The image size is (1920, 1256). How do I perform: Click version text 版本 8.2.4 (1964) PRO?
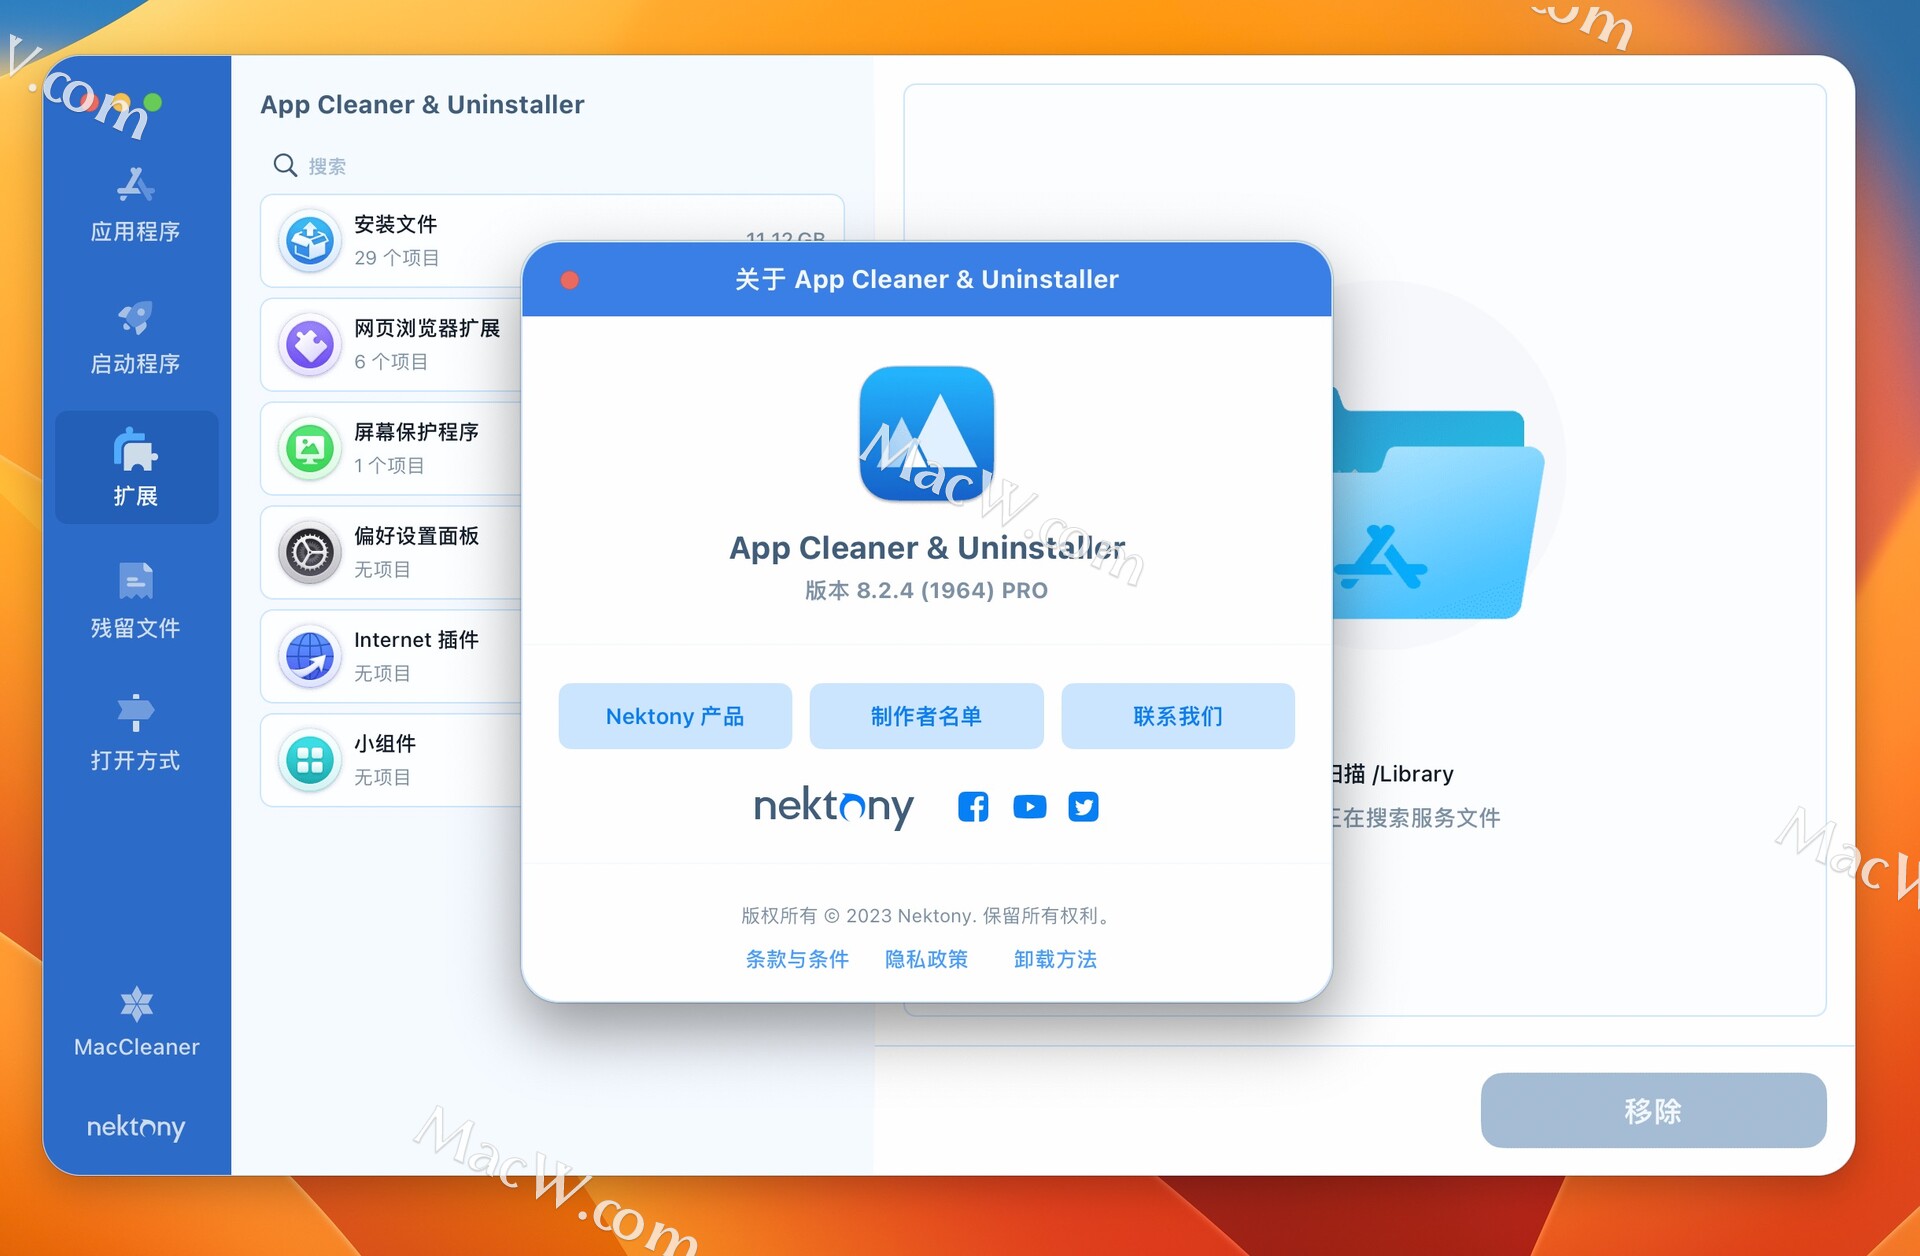(926, 590)
